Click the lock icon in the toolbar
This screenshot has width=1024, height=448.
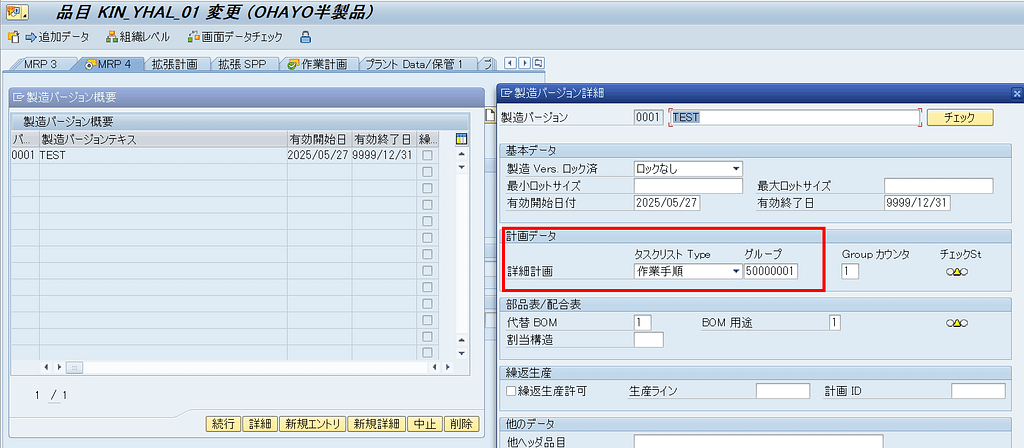pyautogui.click(x=306, y=37)
